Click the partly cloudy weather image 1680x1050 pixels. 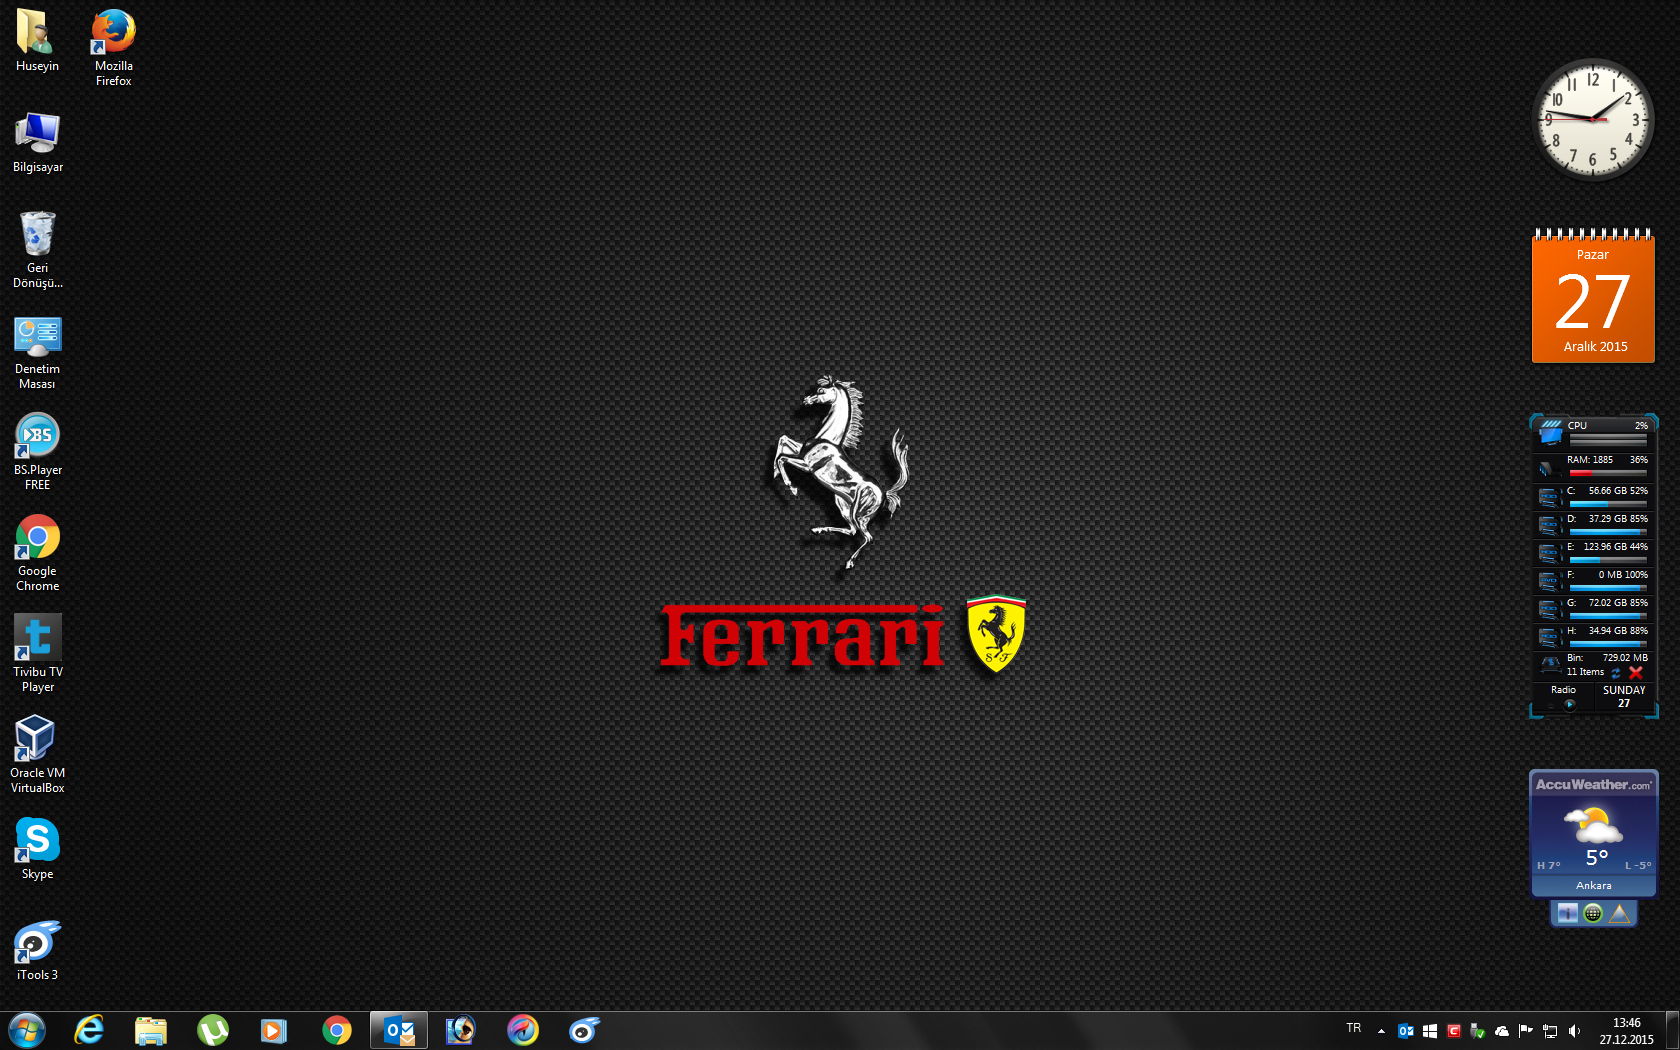click(x=1593, y=826)
